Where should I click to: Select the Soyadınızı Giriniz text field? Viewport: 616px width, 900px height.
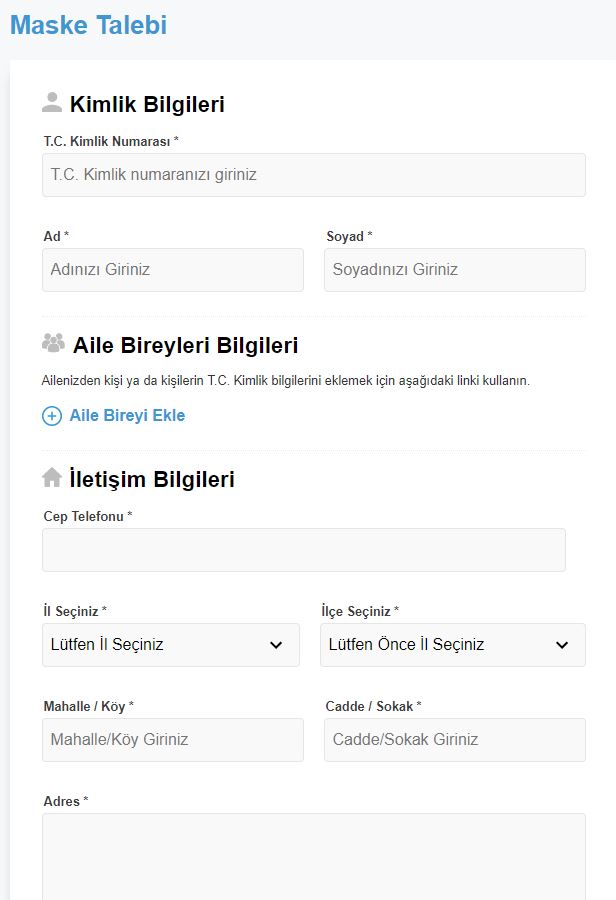click(x=455, y=270)
